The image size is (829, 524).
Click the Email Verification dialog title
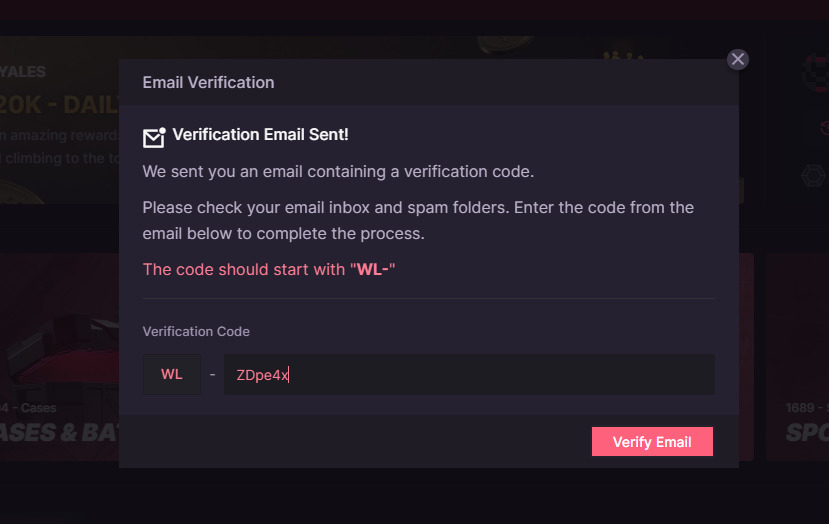pos(208,82)
